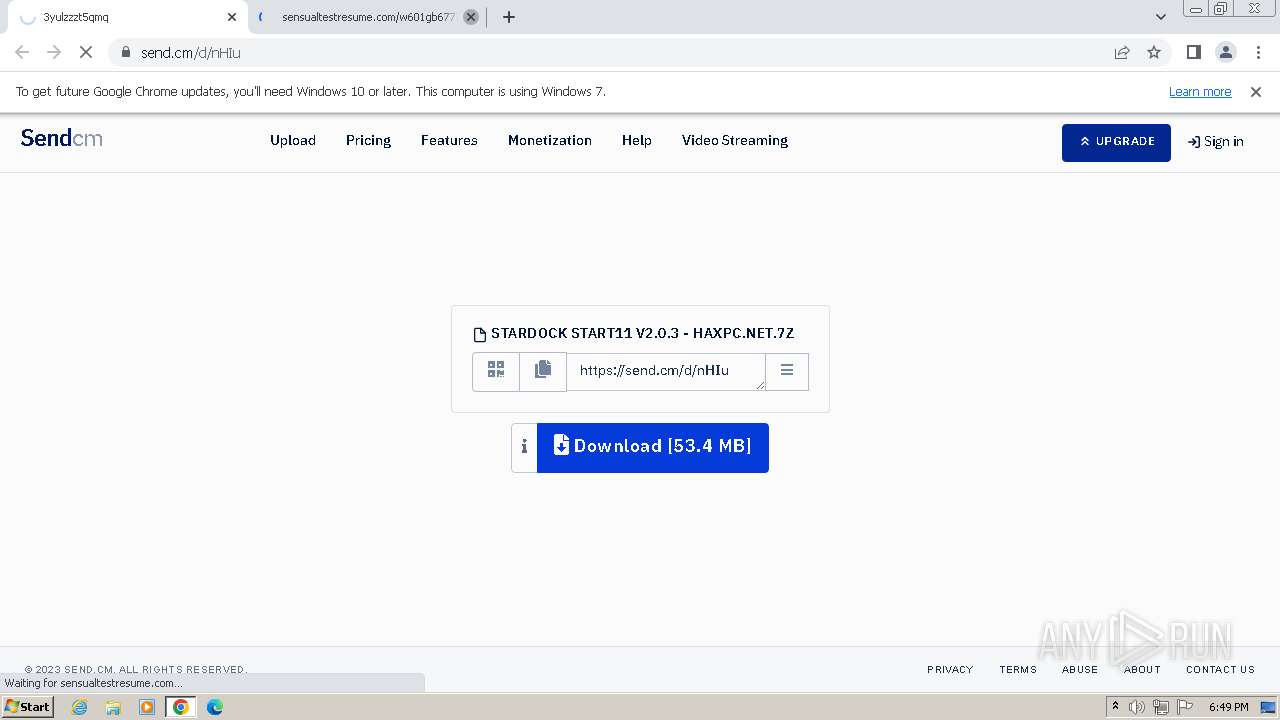Show QR code for the file link

click(x=496, y=371)
